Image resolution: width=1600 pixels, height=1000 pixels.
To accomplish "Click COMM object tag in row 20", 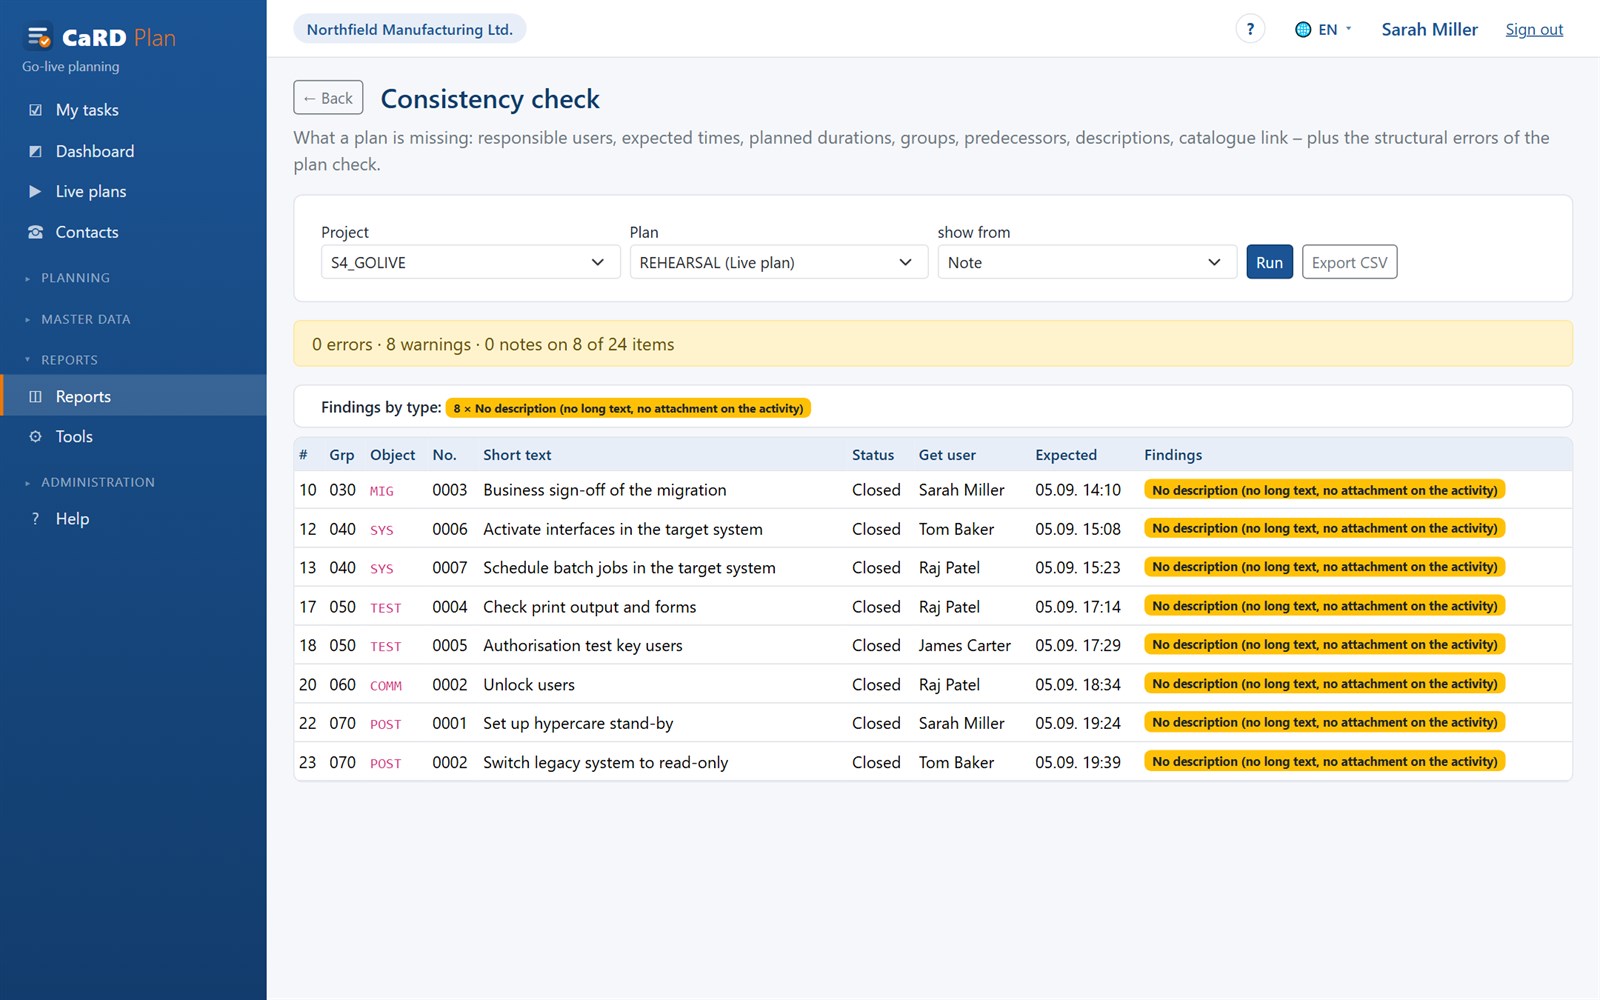I will [386, 686].
